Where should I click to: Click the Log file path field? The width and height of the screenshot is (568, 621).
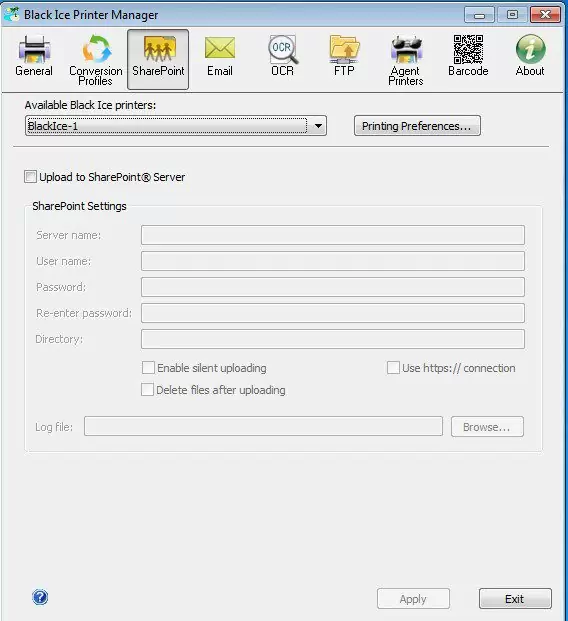(x=263, y=426)
